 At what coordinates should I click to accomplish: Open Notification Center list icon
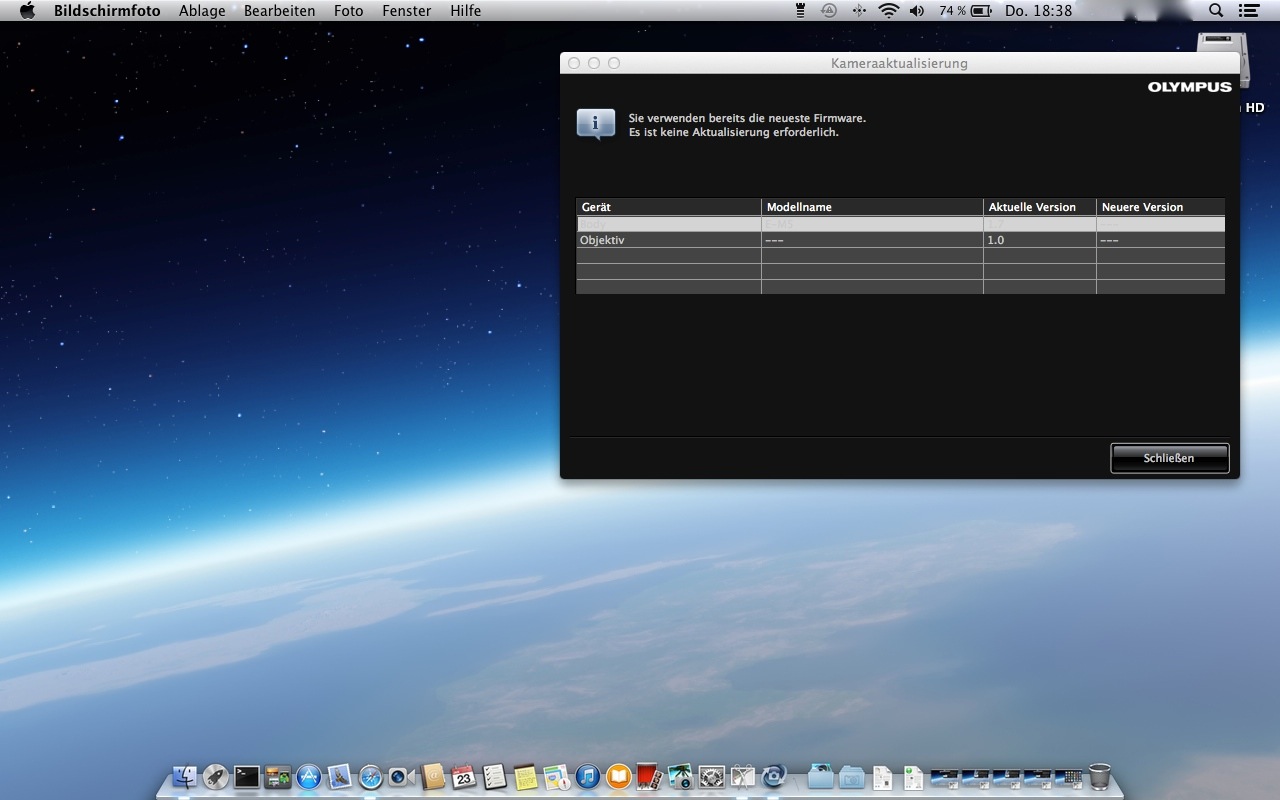click(x=1247, y=11)
